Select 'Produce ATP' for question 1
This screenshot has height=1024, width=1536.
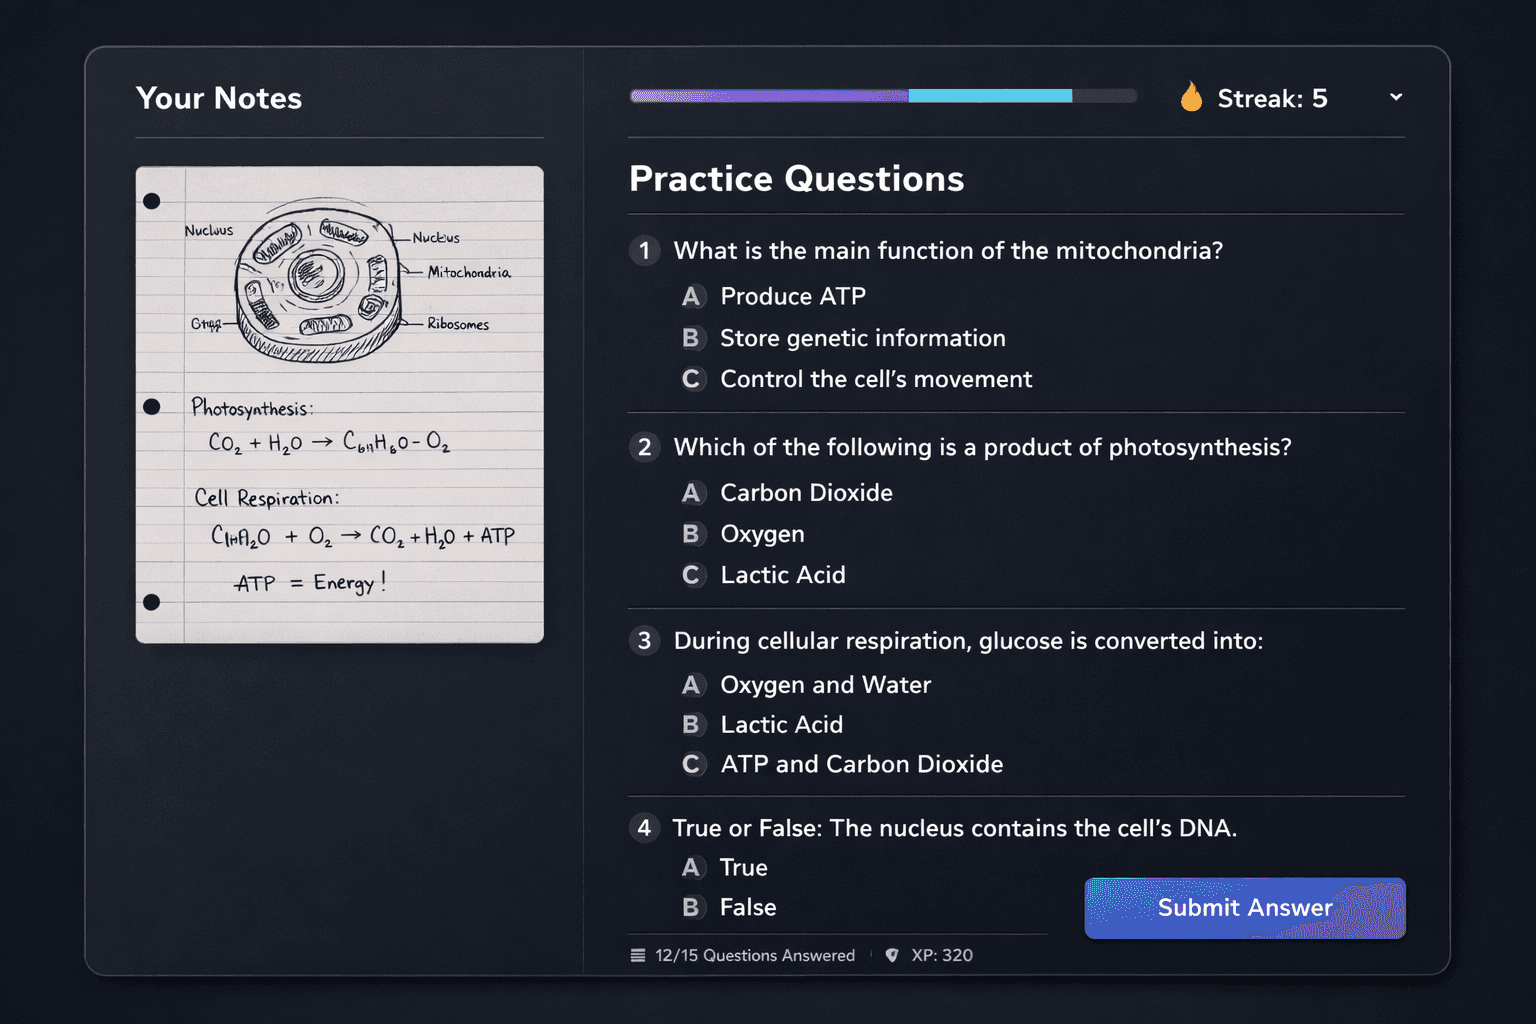(792, 297)
